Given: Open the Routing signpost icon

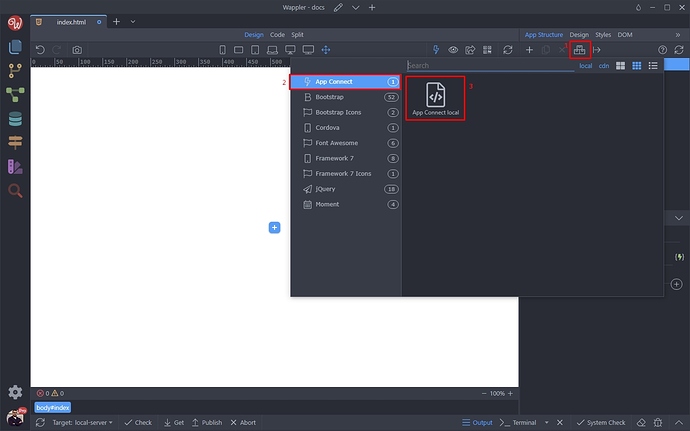Looking at the screenshot, I should [15, 142].
